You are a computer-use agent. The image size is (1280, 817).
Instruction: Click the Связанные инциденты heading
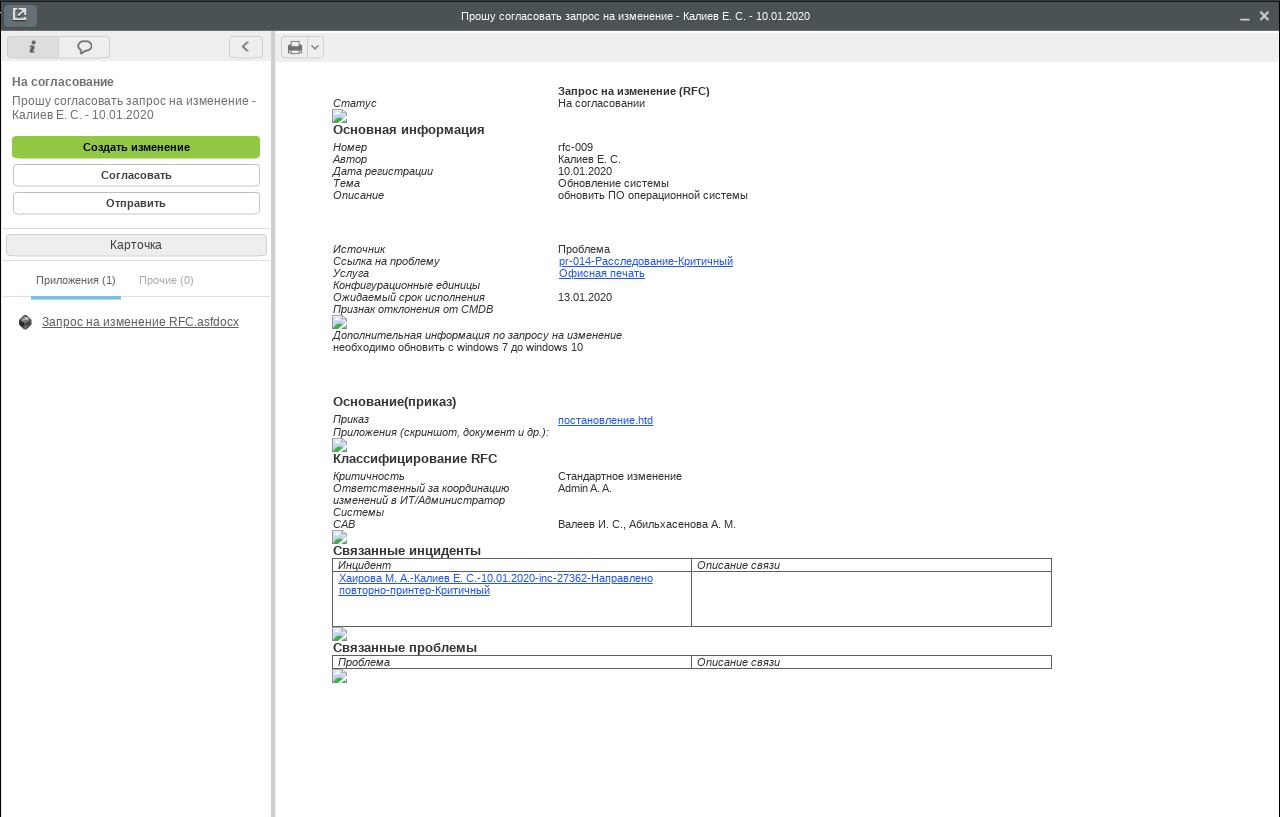(407, 550)
